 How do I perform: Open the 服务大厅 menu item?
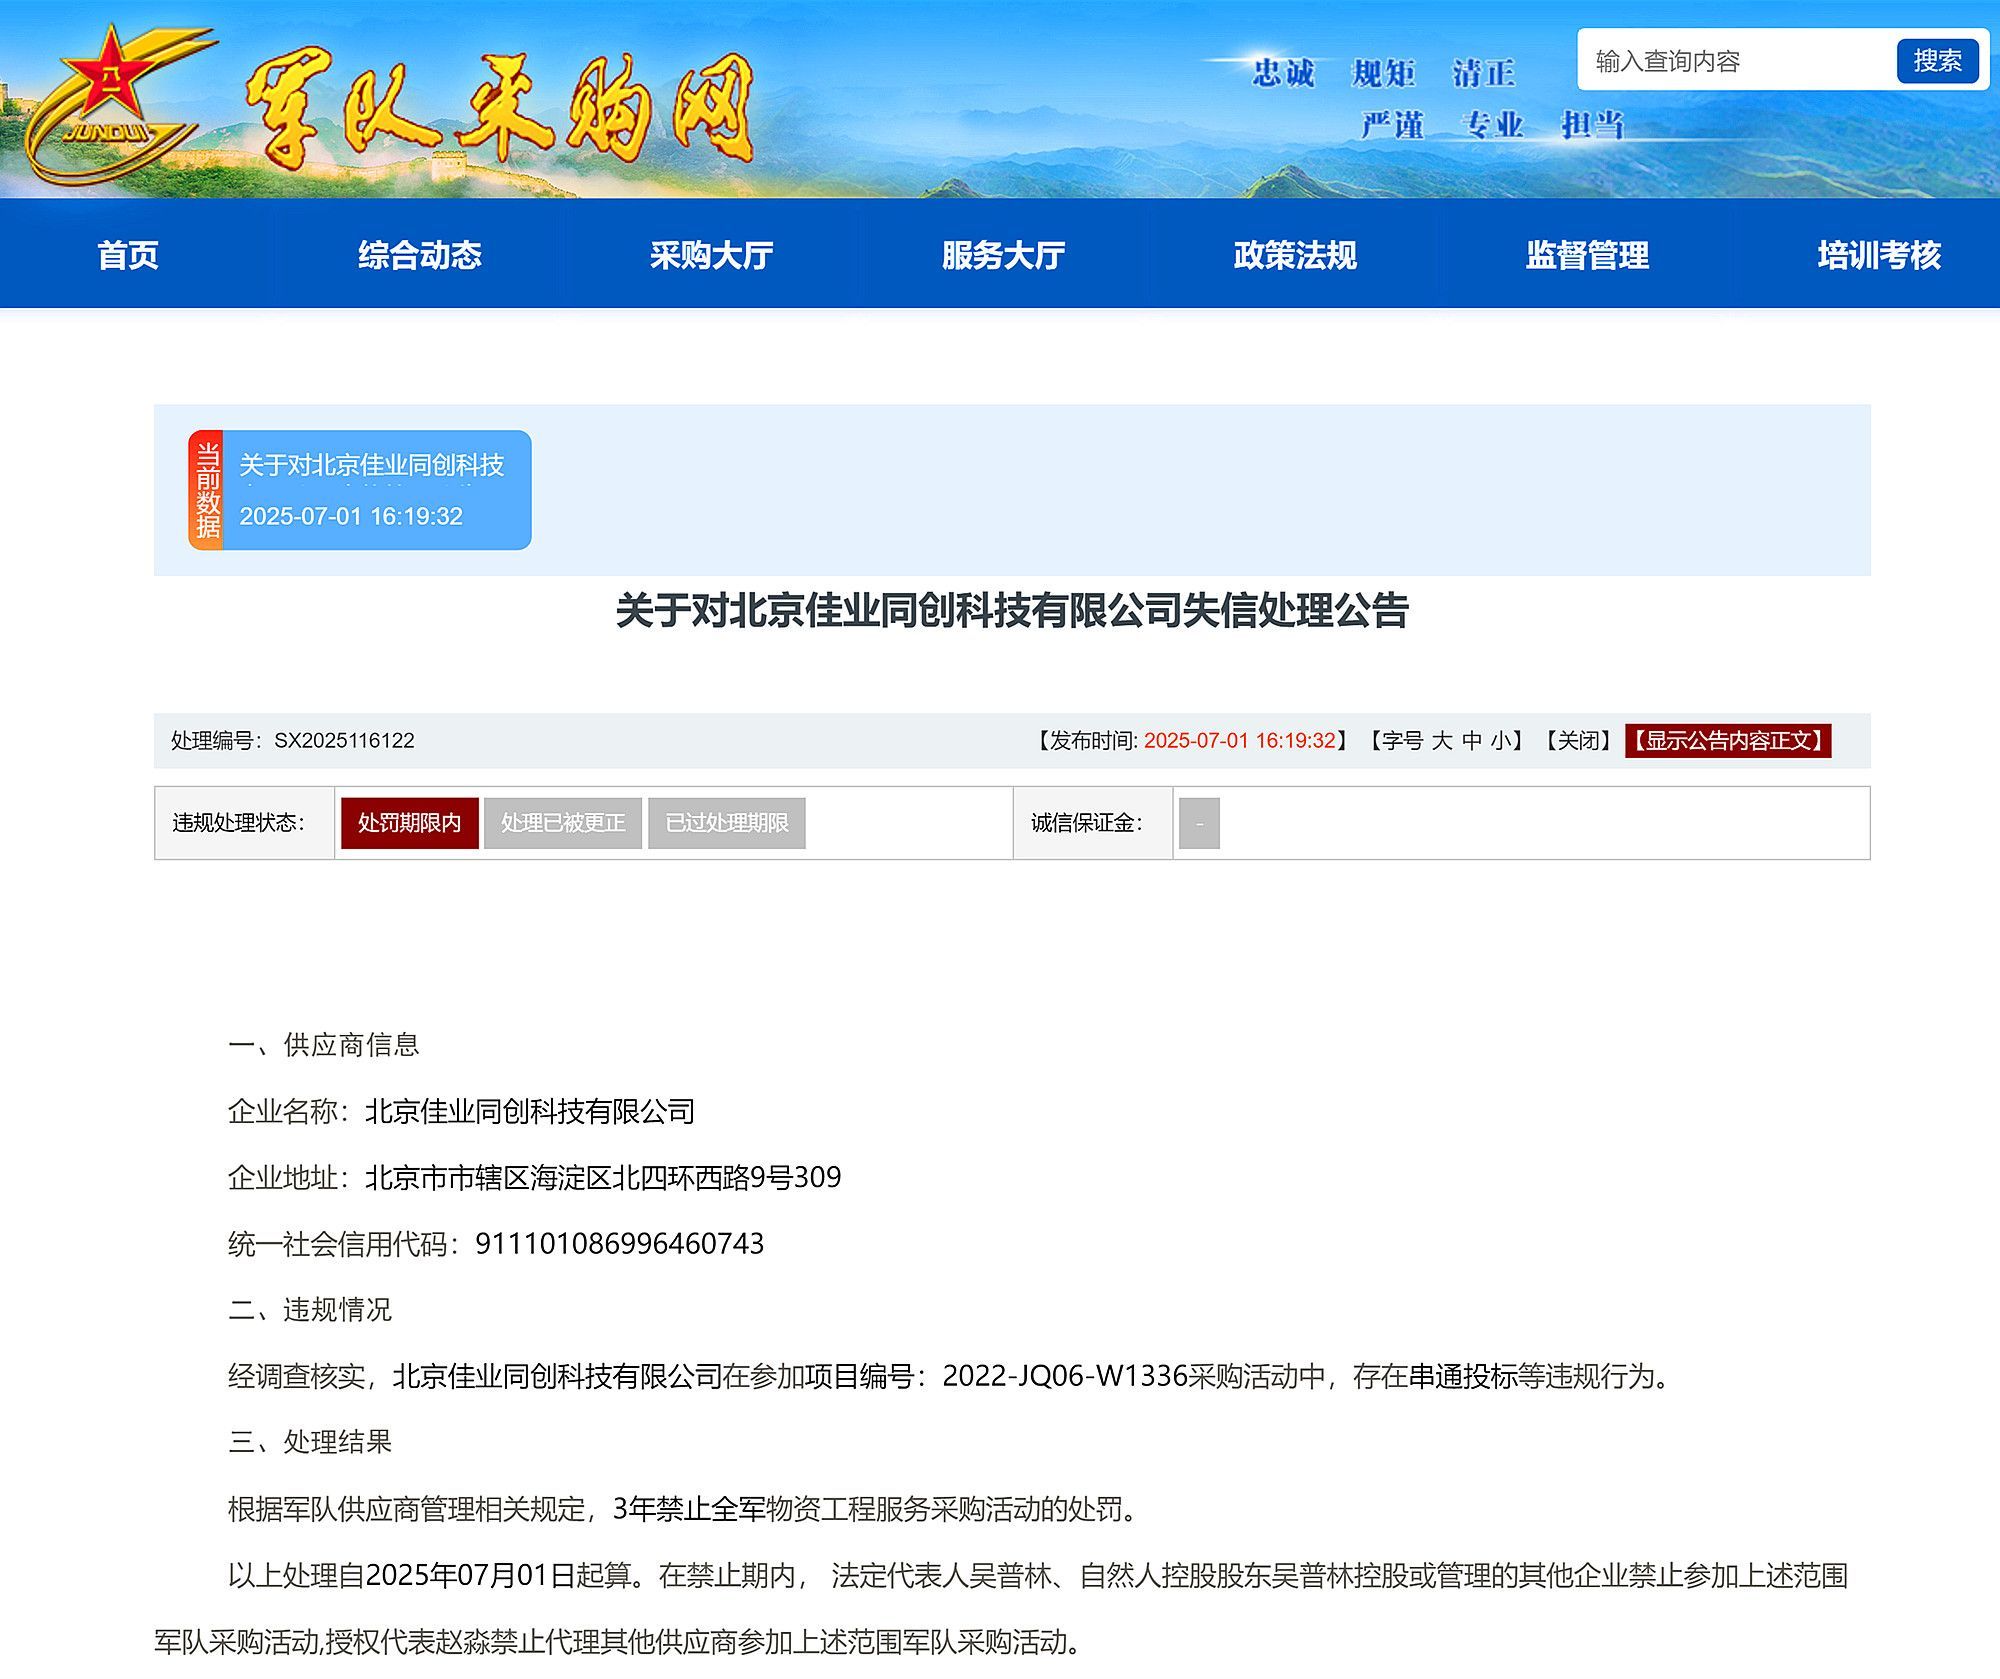click(1004, 255)
